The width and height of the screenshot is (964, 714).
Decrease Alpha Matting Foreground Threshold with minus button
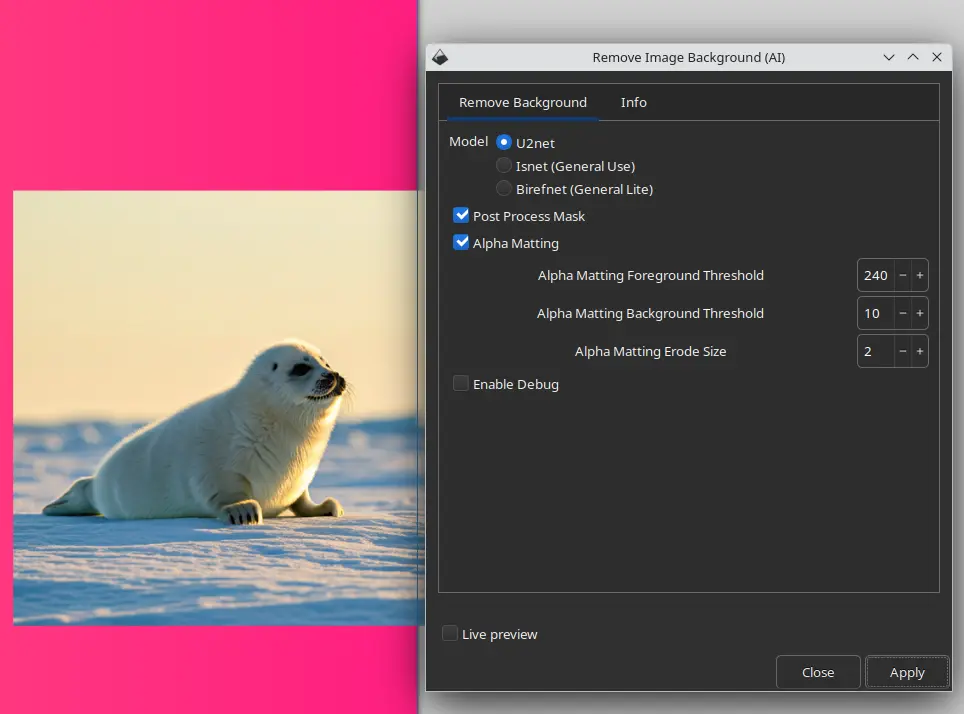[902, 274]
